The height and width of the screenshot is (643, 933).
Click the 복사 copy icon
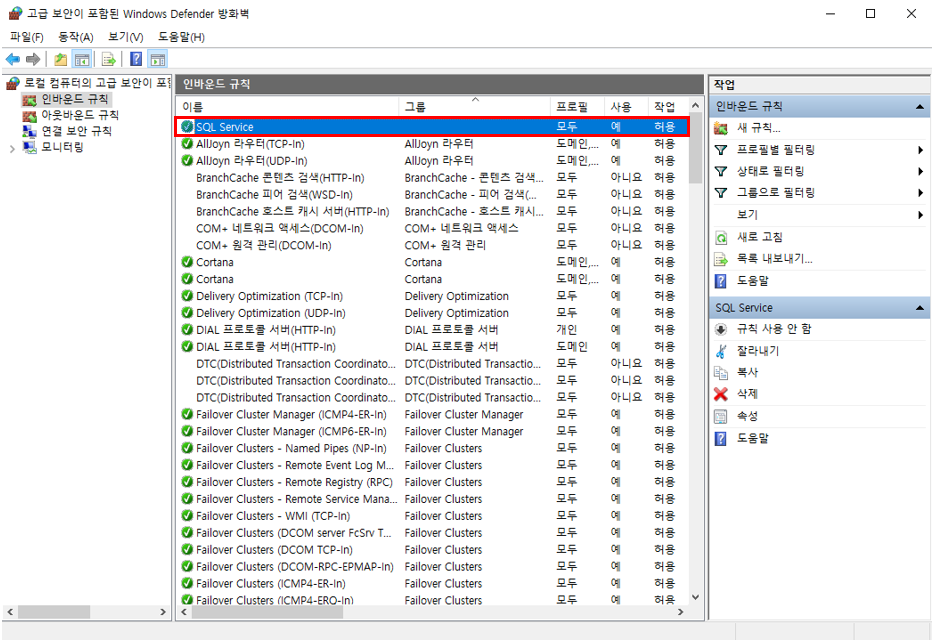click(x=721, y=372)
